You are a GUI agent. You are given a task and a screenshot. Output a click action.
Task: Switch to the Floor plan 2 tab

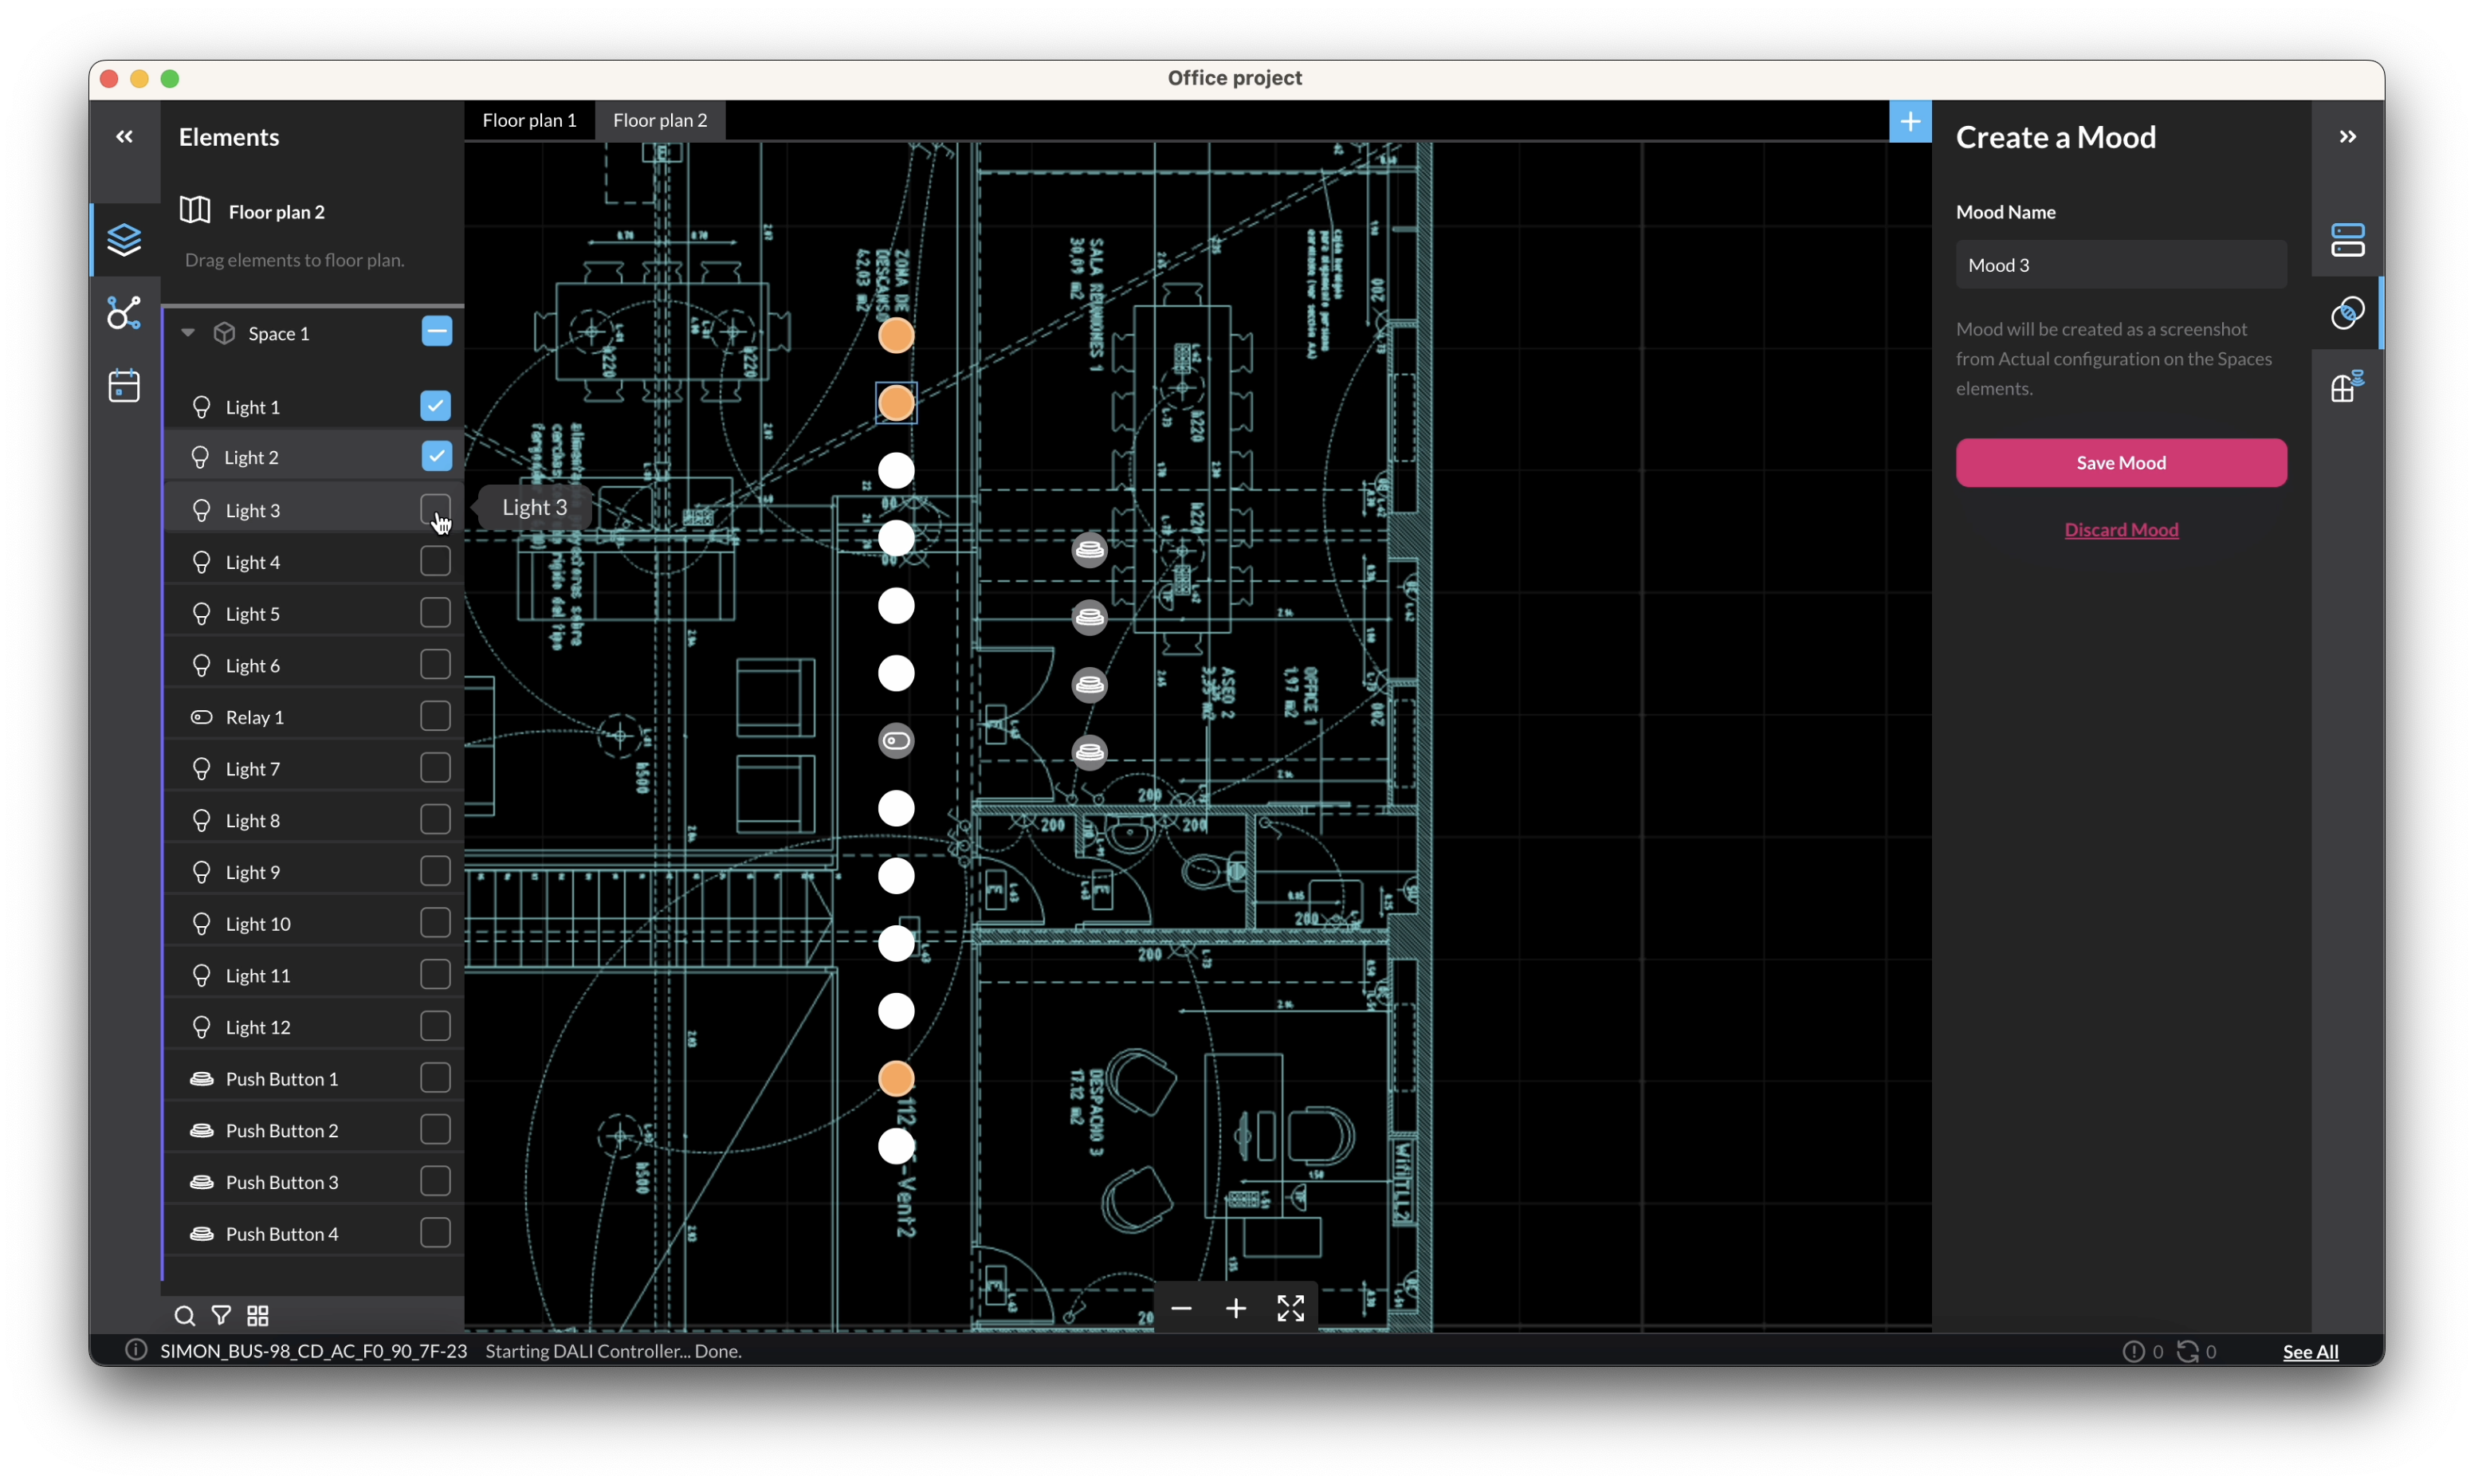pos(660,120)
